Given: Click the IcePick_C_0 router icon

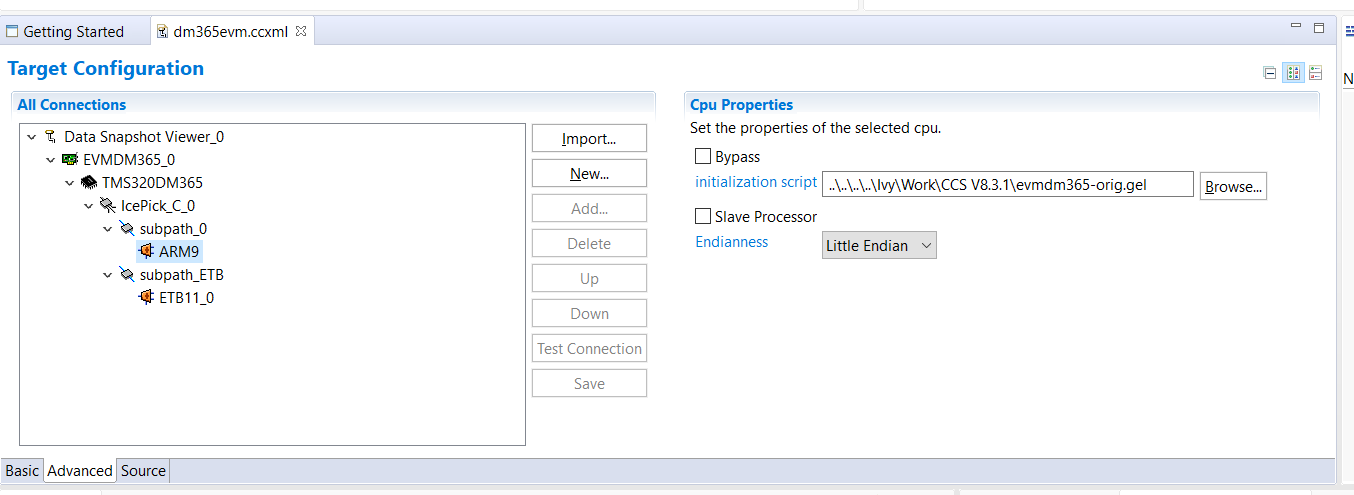Looking at the screenshot, I should [x=108, y=206].
